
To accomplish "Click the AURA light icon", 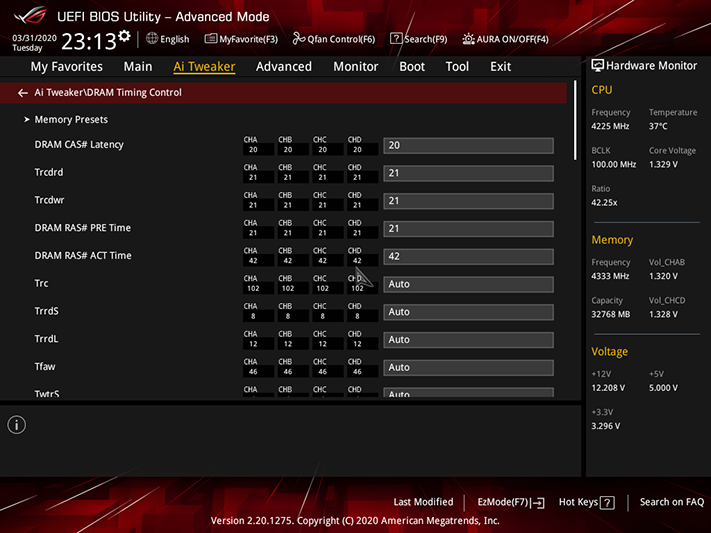I will [468, 39].
